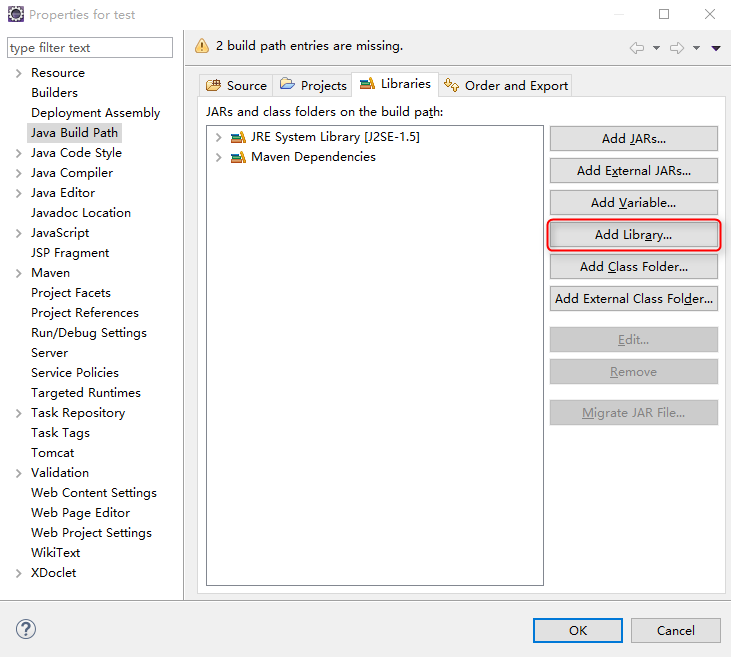Click the Eclipse icon in title bar
Screen dimensions: 731x657
[x=15, y=14]
